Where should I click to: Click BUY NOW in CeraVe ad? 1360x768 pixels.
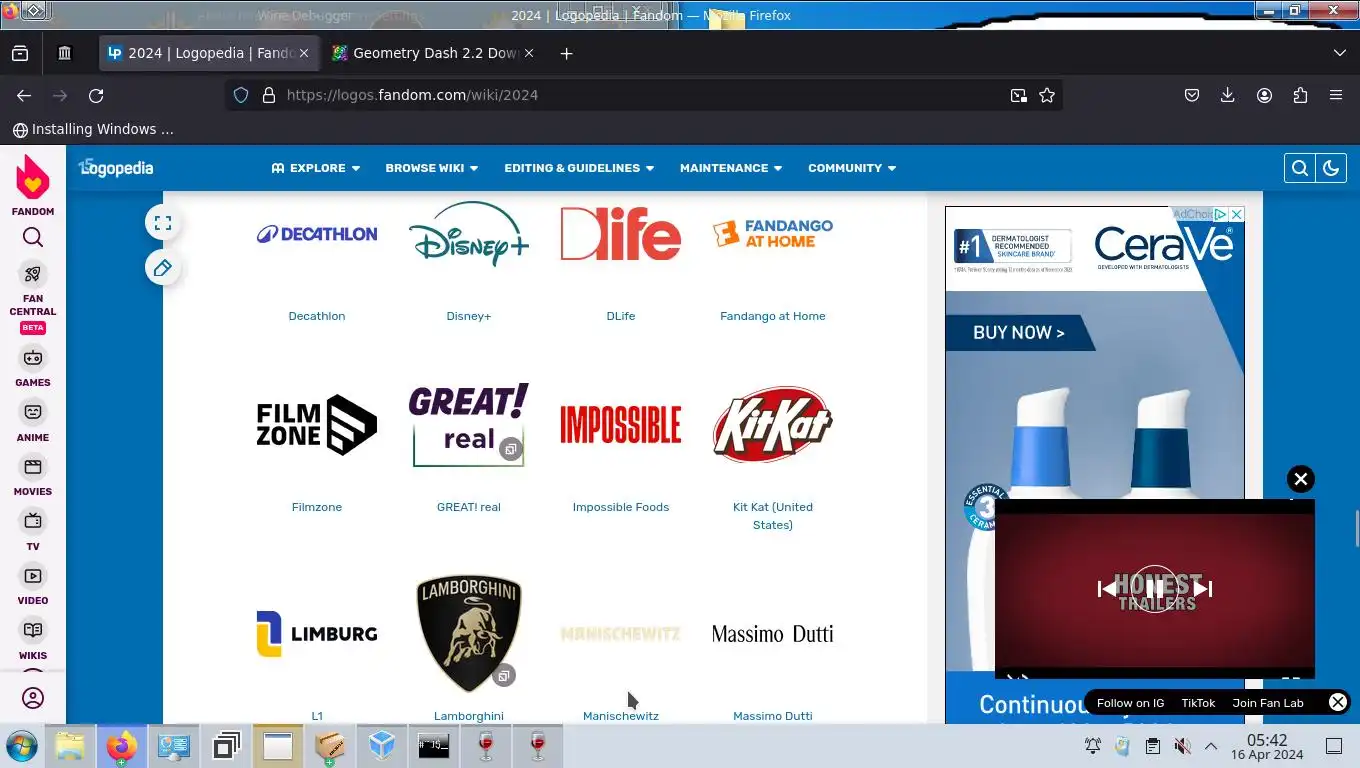1019,332
